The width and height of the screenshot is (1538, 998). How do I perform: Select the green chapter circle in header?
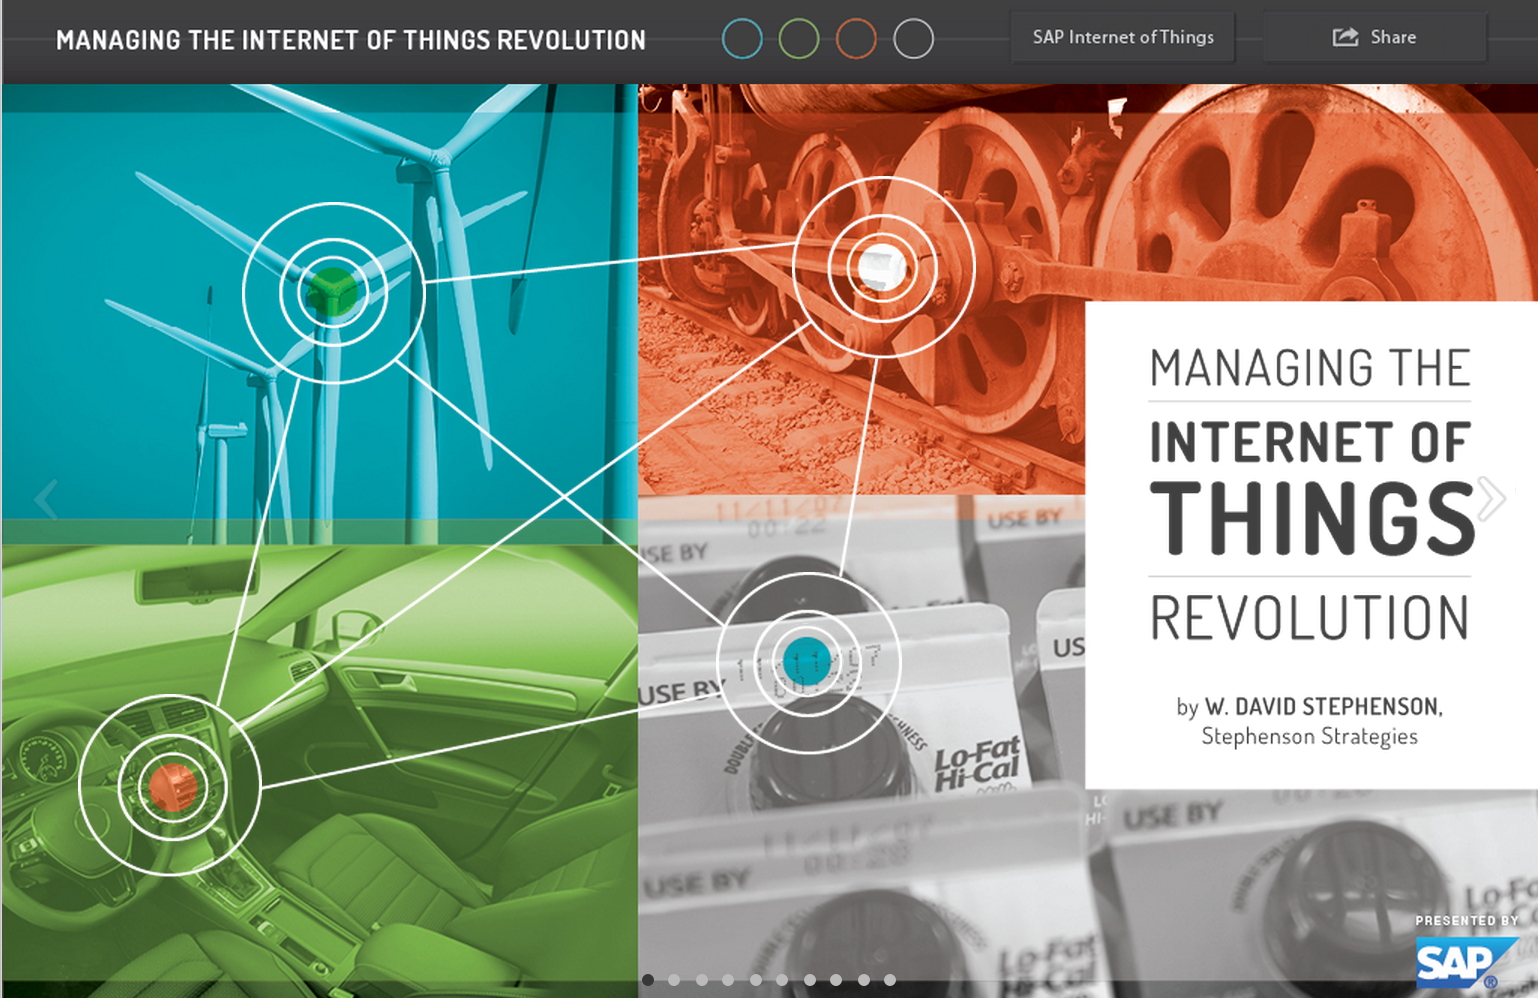799,39
